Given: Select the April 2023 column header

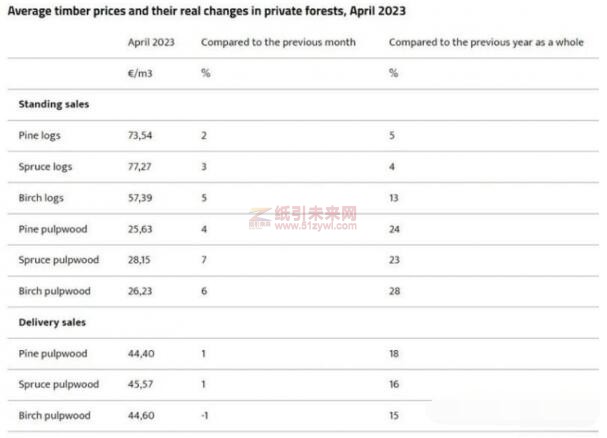Looking at the screenshot, I should click(151, 43).
